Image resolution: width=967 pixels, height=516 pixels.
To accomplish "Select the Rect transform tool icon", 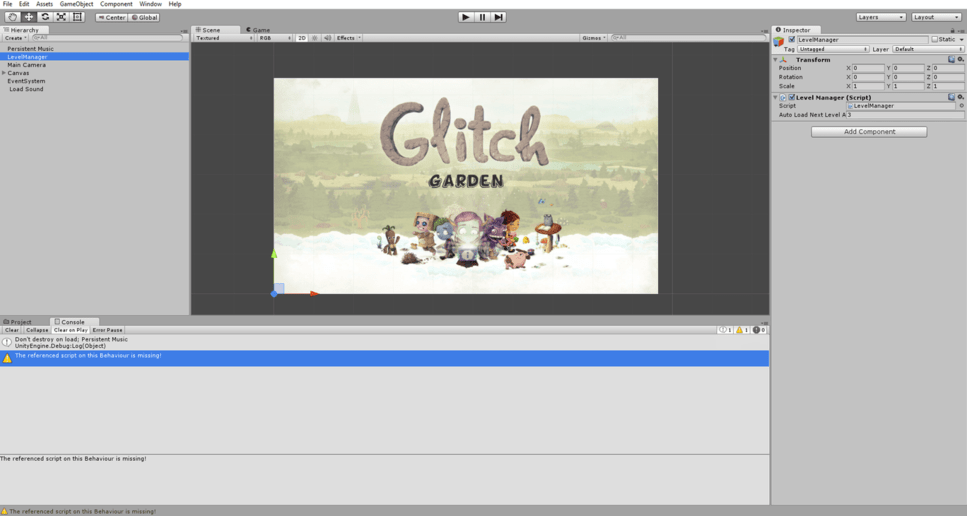I will tap(77, 17).
